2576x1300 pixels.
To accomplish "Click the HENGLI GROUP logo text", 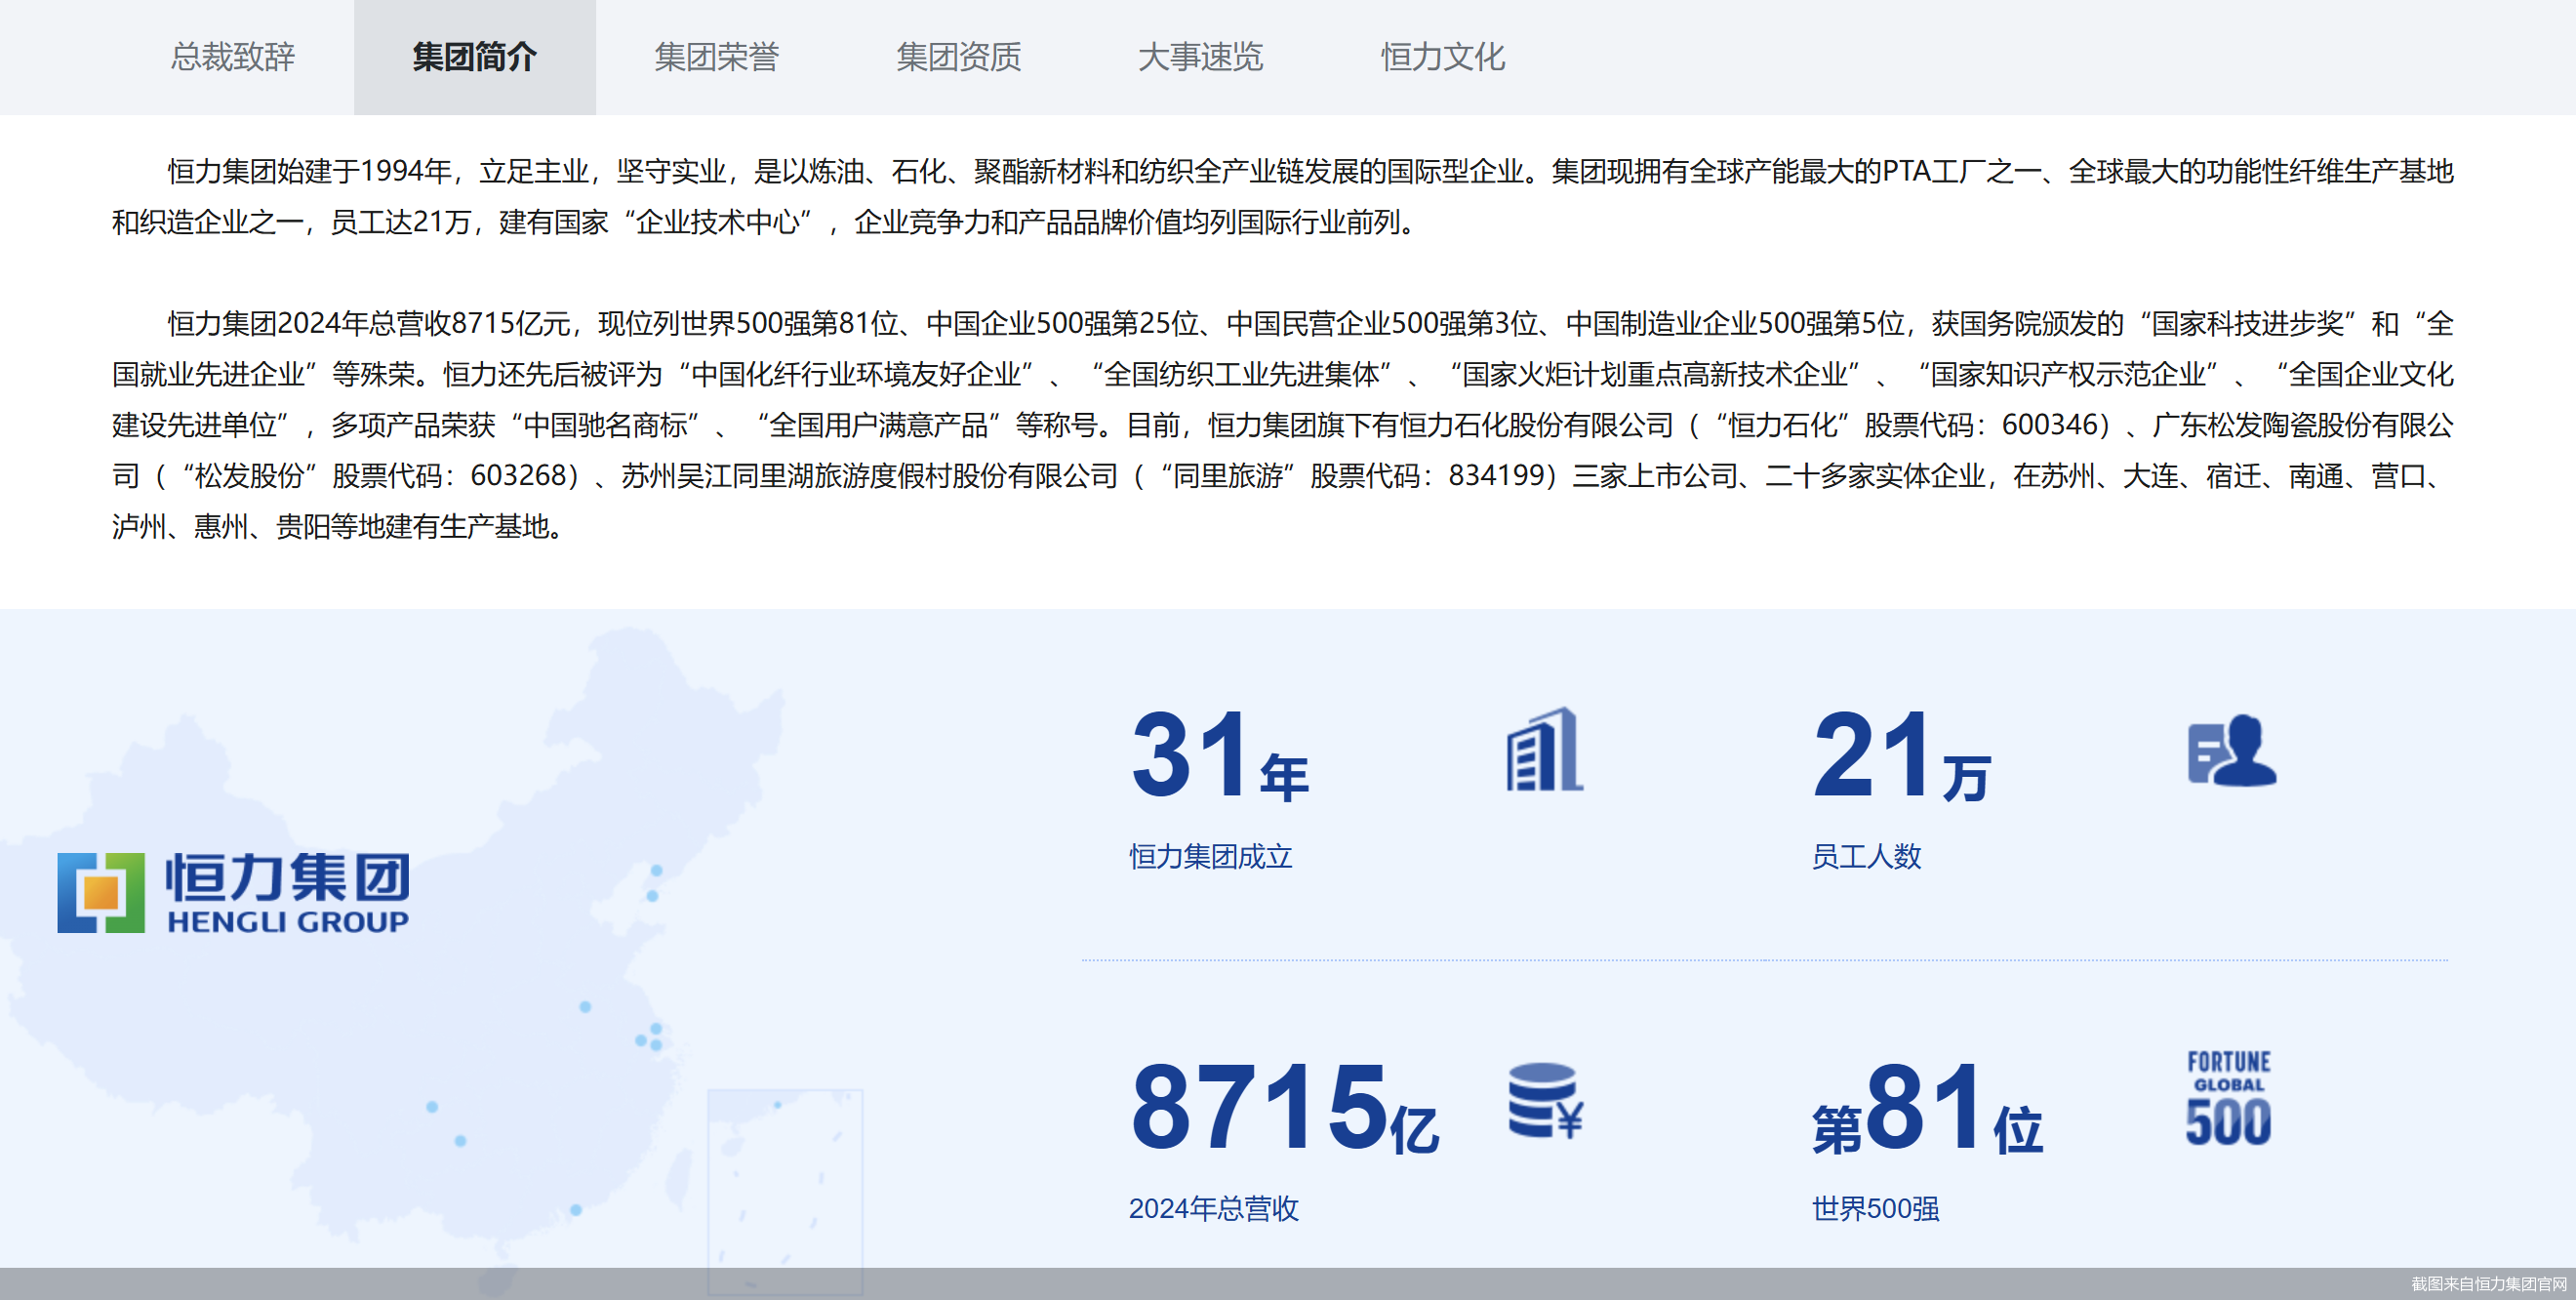I will (288, 922).
